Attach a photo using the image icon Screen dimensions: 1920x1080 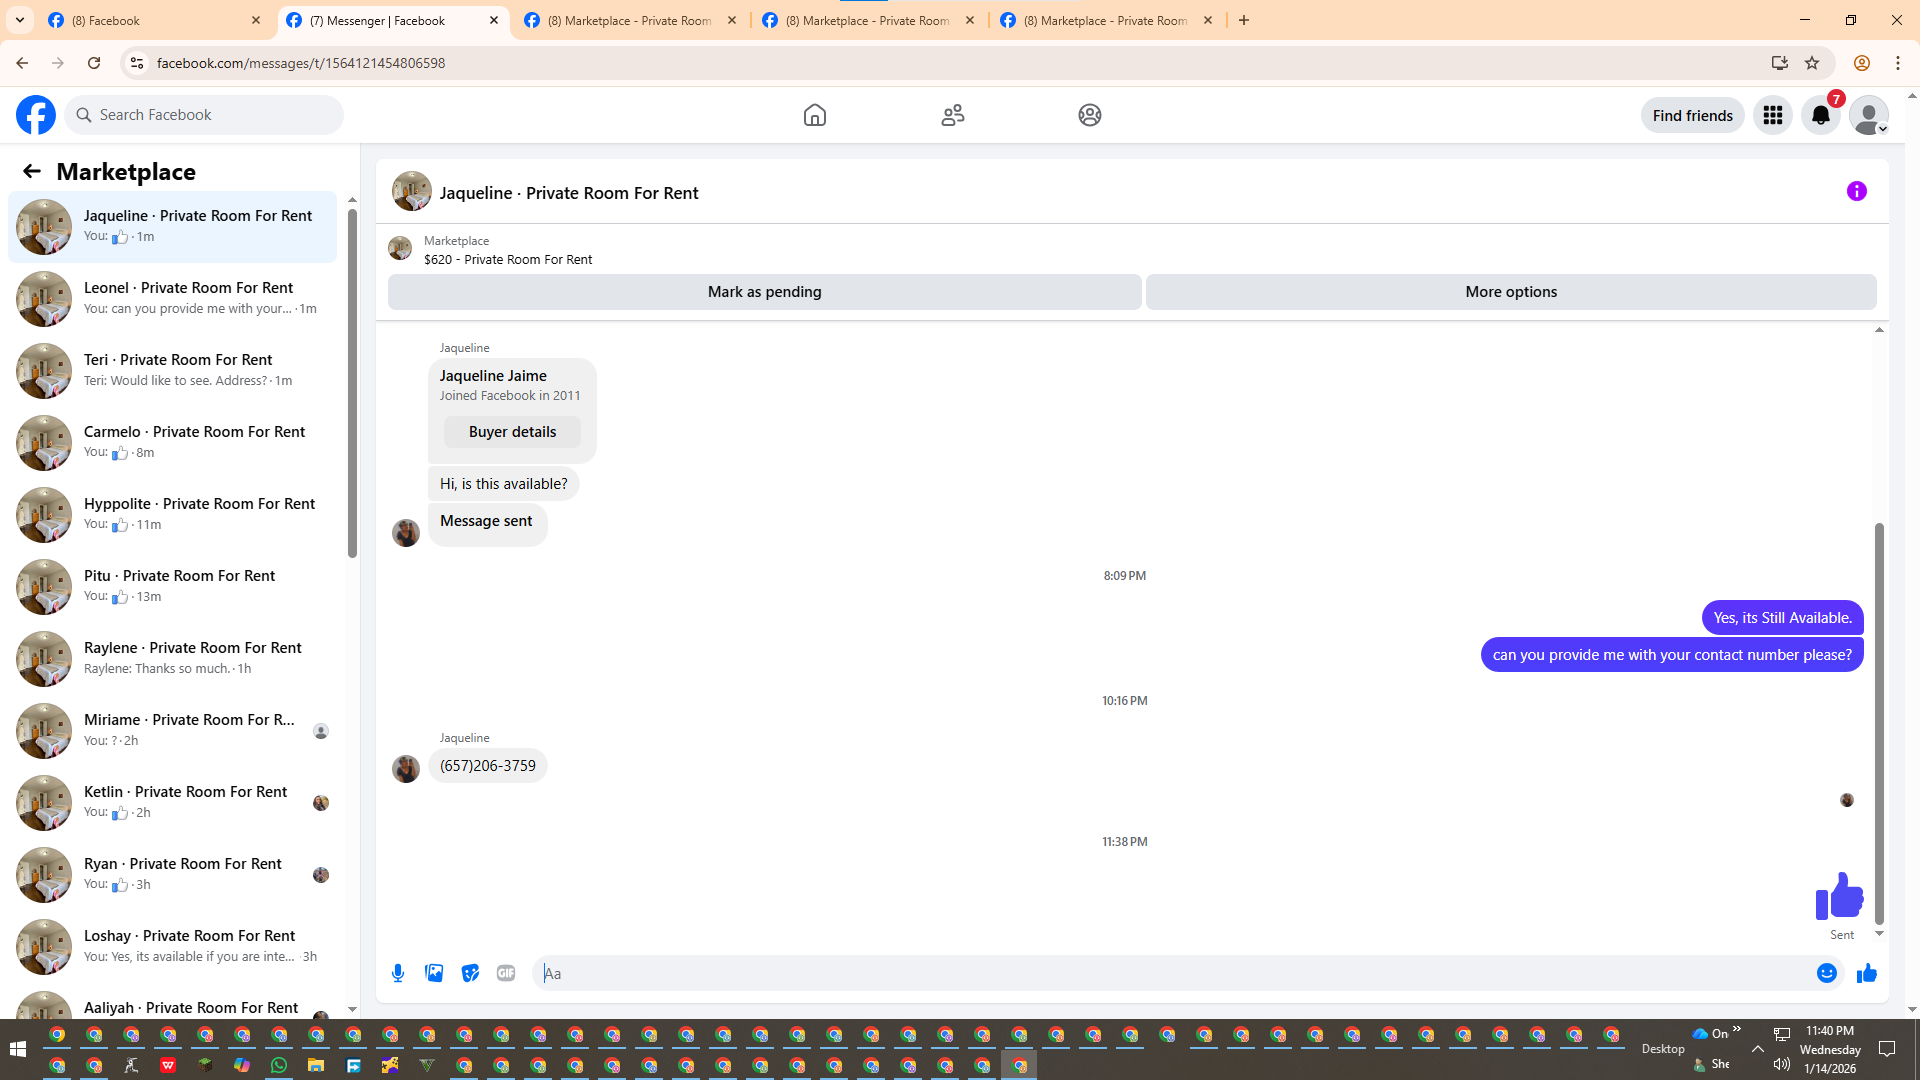click(x=434, y=973)
